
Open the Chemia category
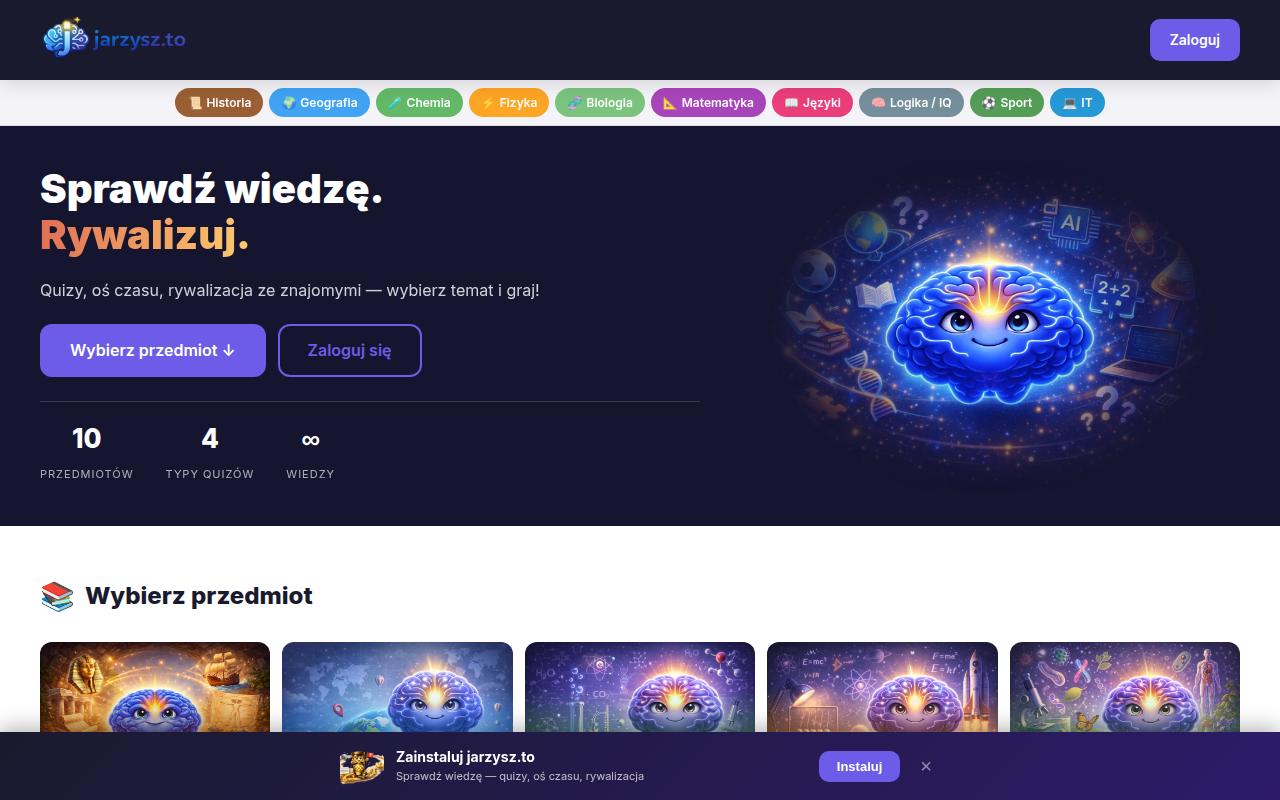tap(419, 102)
